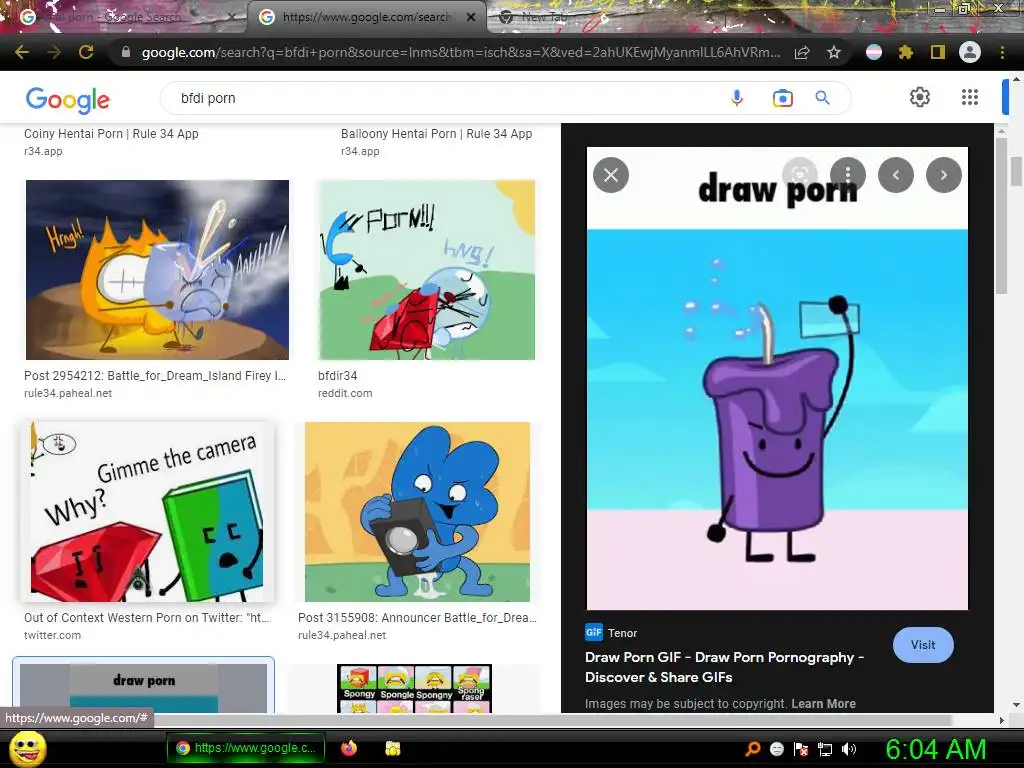This screenshot has width=1024, height=768.
Task: Click the Visit button
Action: click(923, 645)
